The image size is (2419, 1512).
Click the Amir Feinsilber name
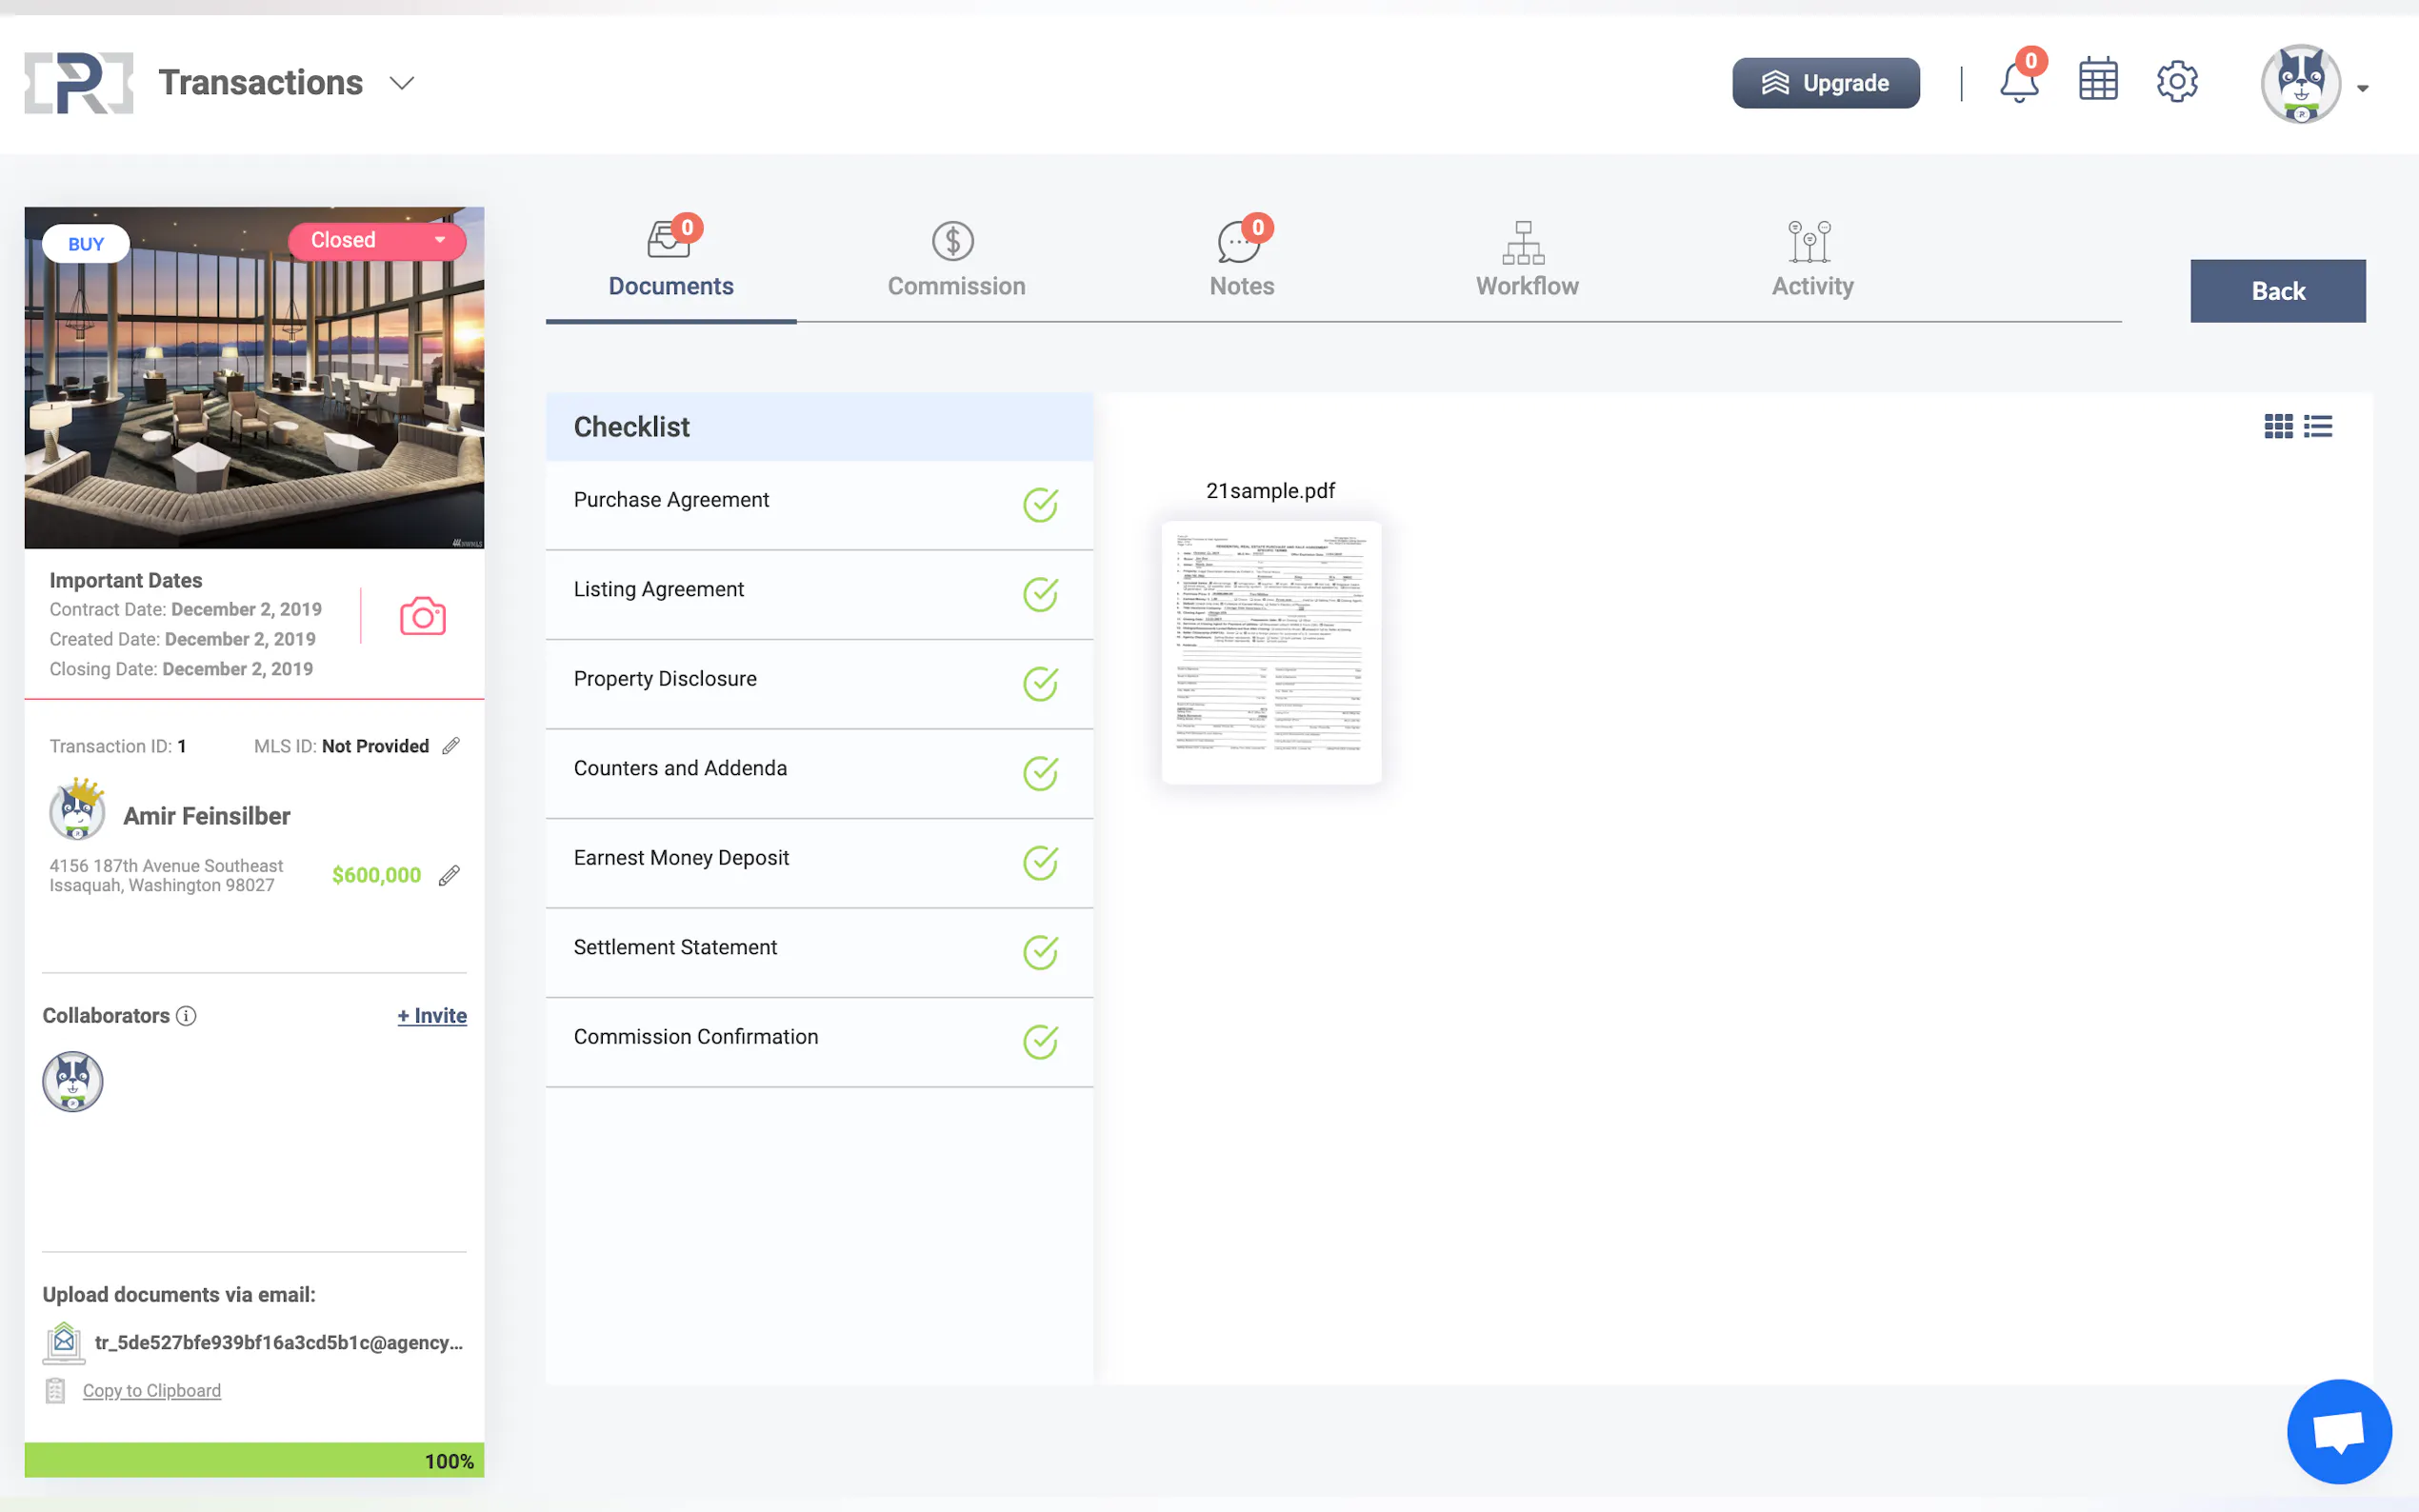point(207,816)
